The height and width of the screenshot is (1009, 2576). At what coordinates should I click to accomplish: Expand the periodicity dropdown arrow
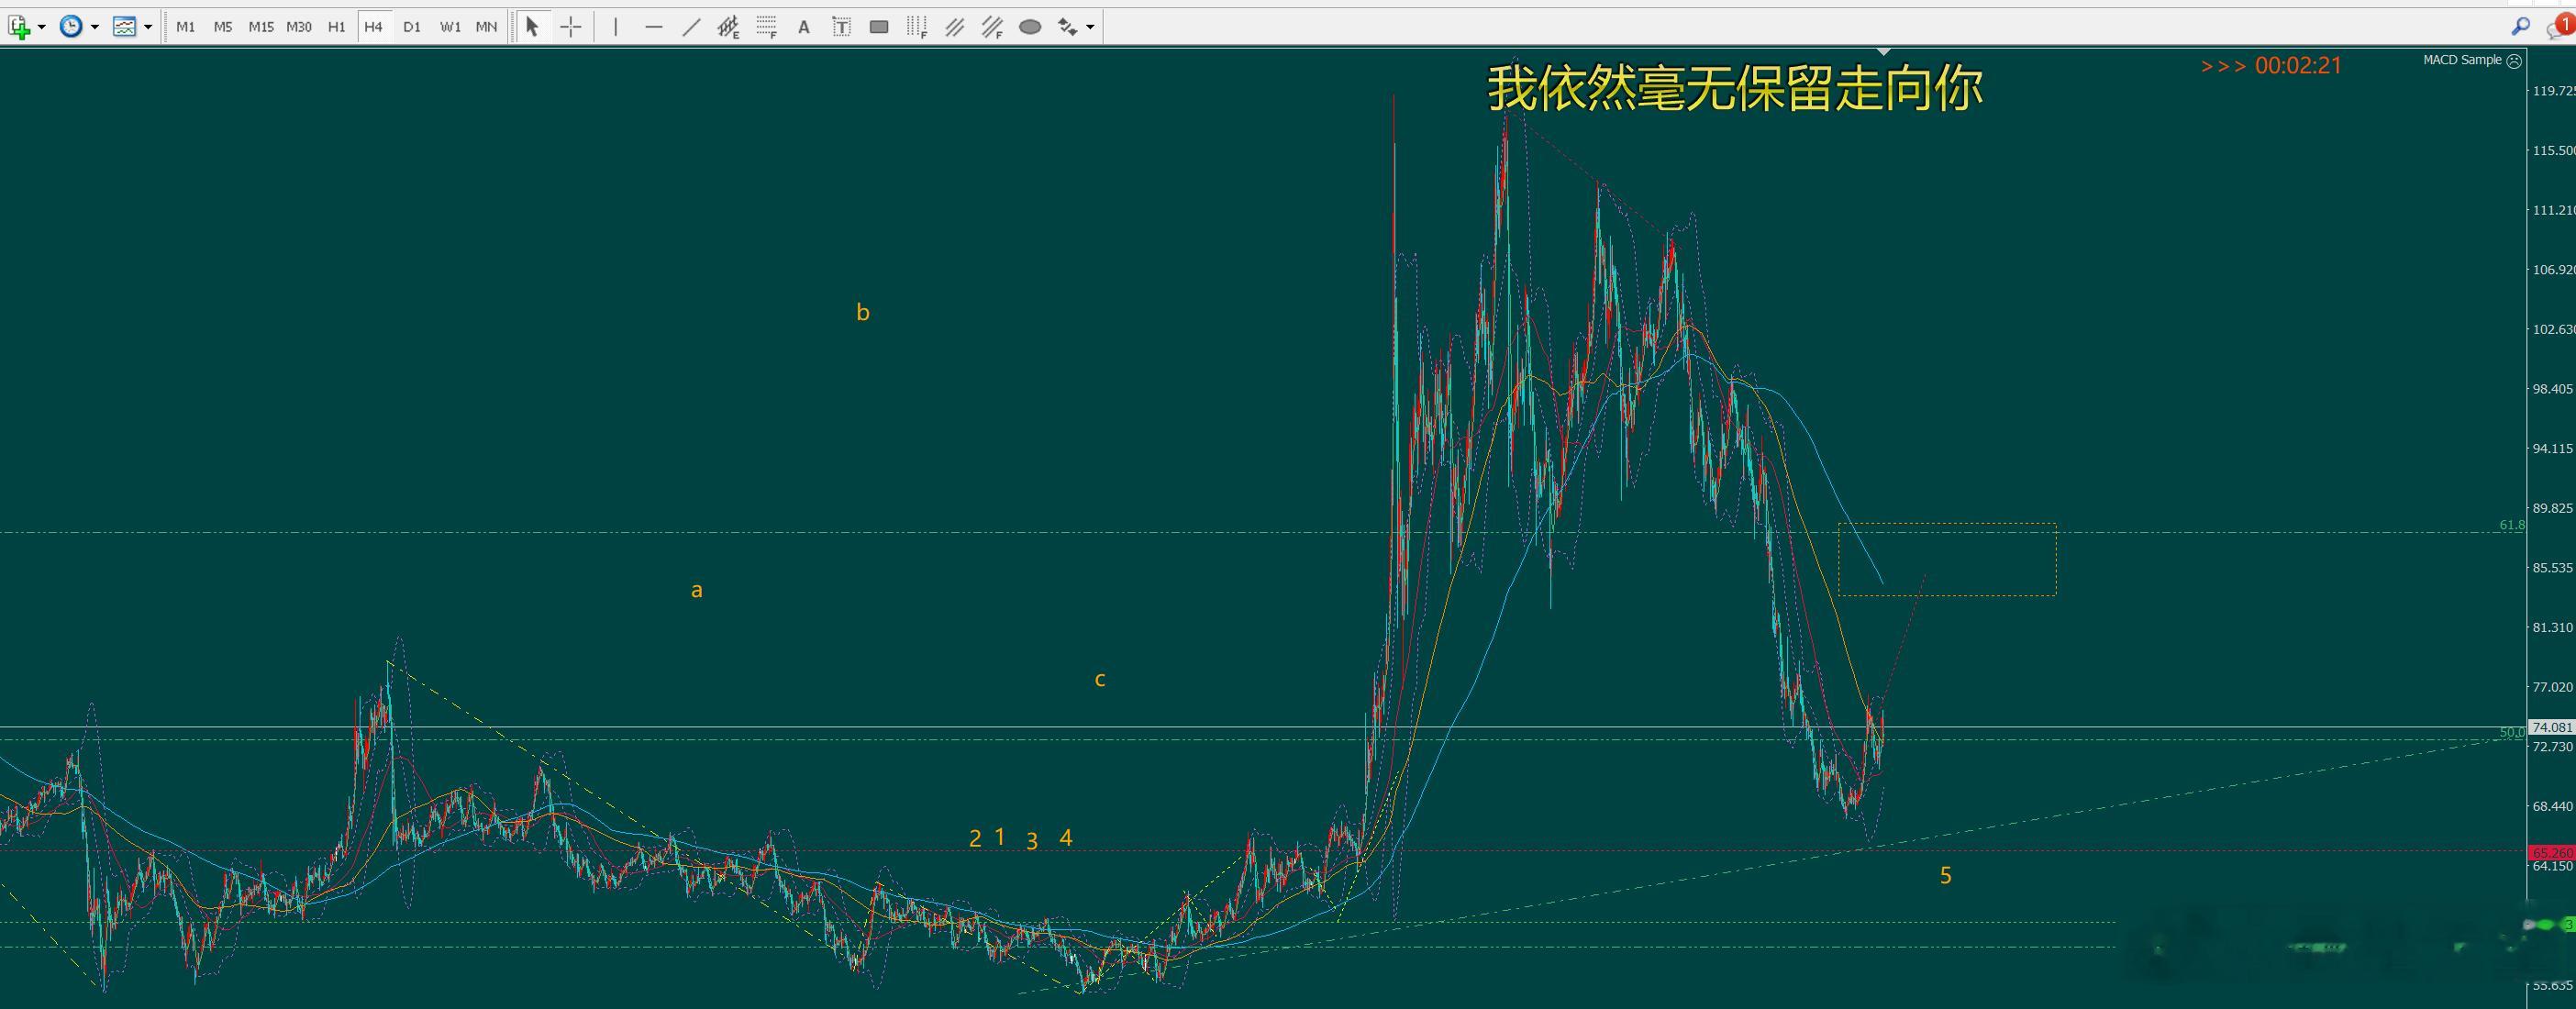click(x=95, y=27)
